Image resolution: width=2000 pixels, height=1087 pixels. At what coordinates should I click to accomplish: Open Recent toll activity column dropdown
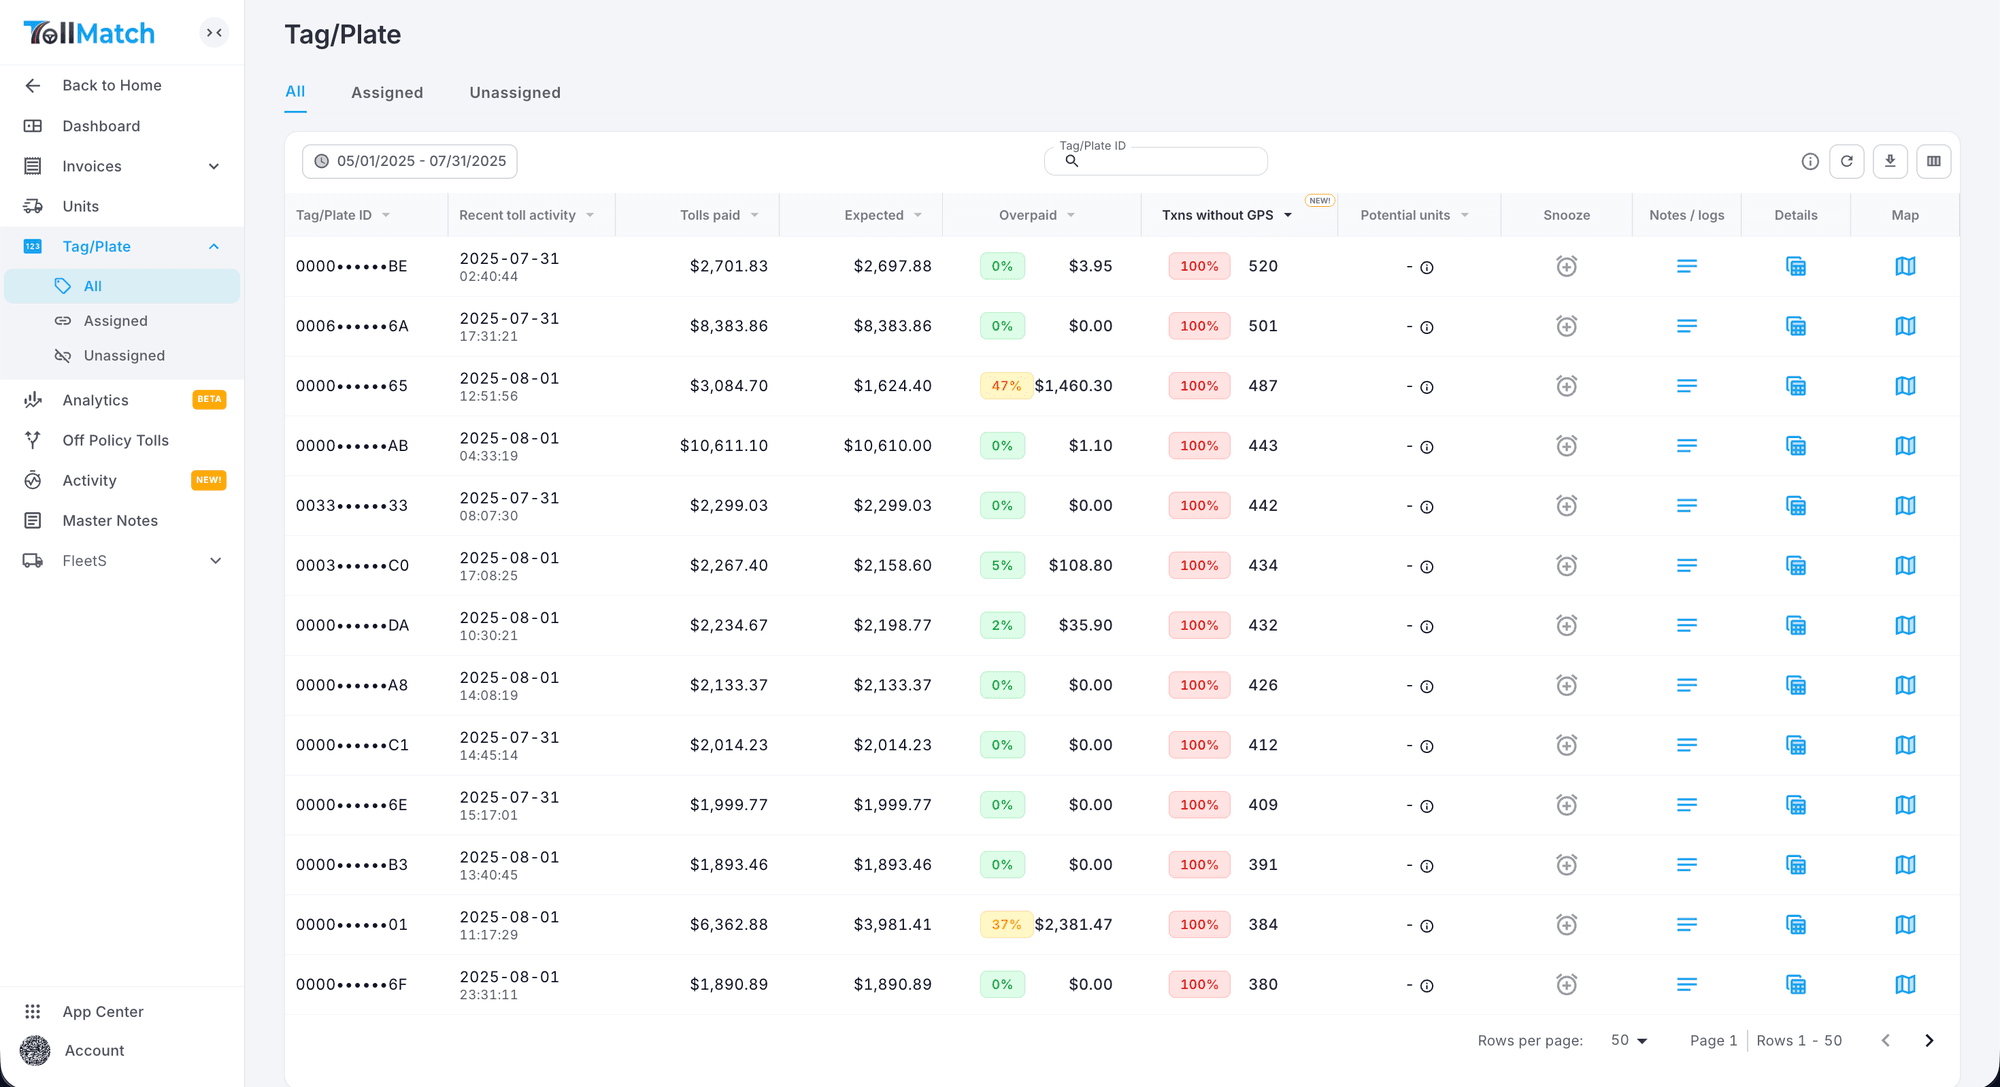[x=590, y=216]
